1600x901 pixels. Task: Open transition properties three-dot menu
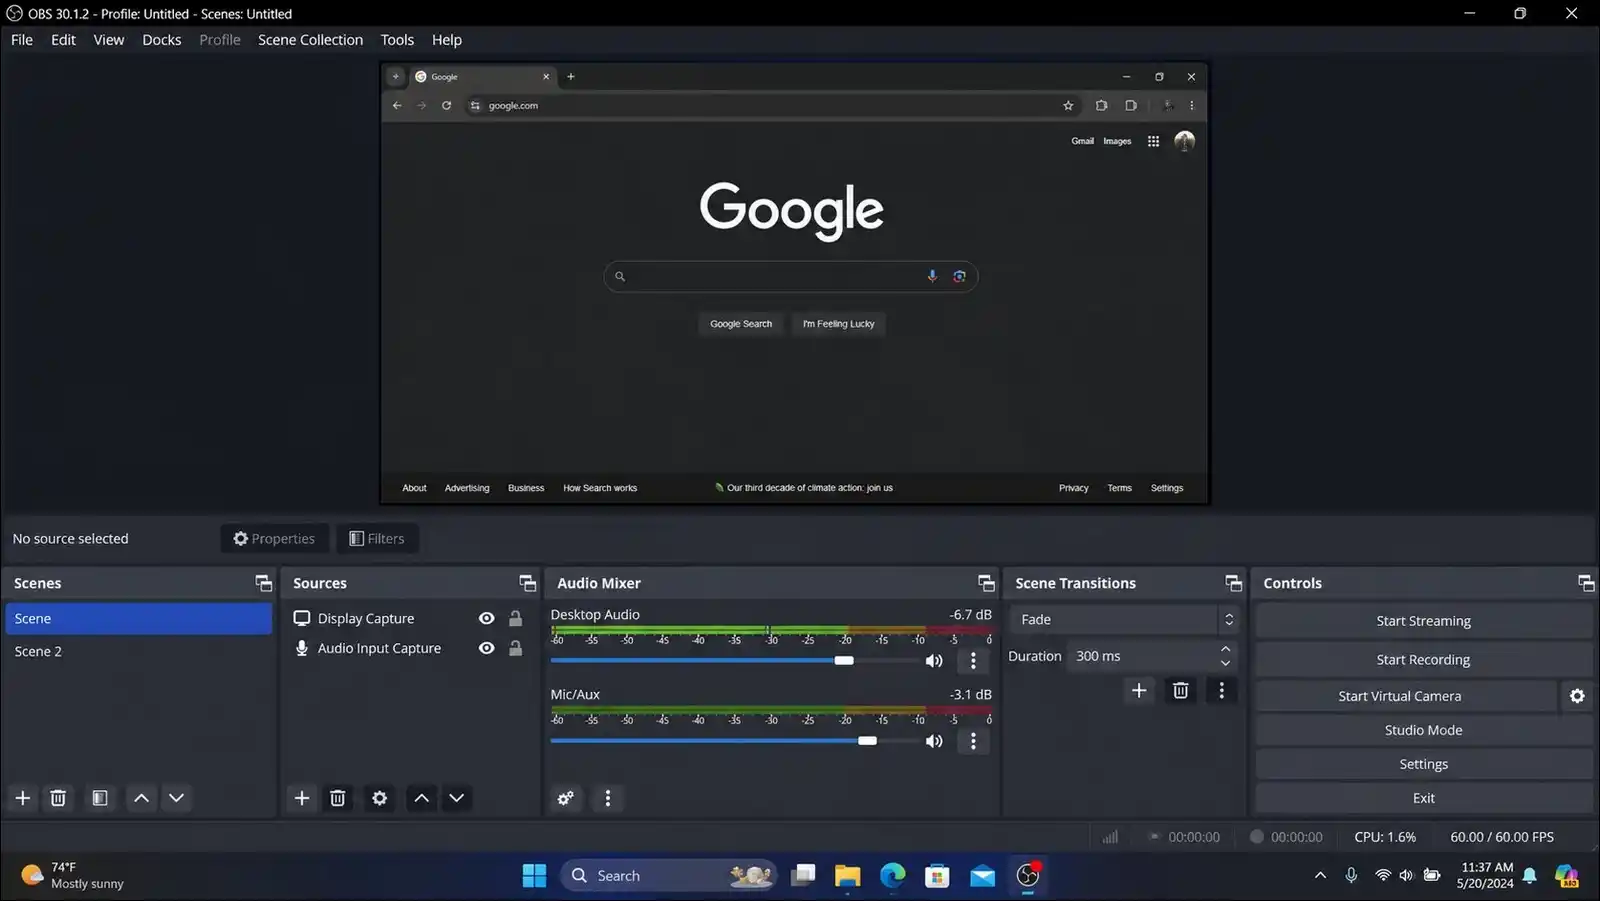point(1222,690)
